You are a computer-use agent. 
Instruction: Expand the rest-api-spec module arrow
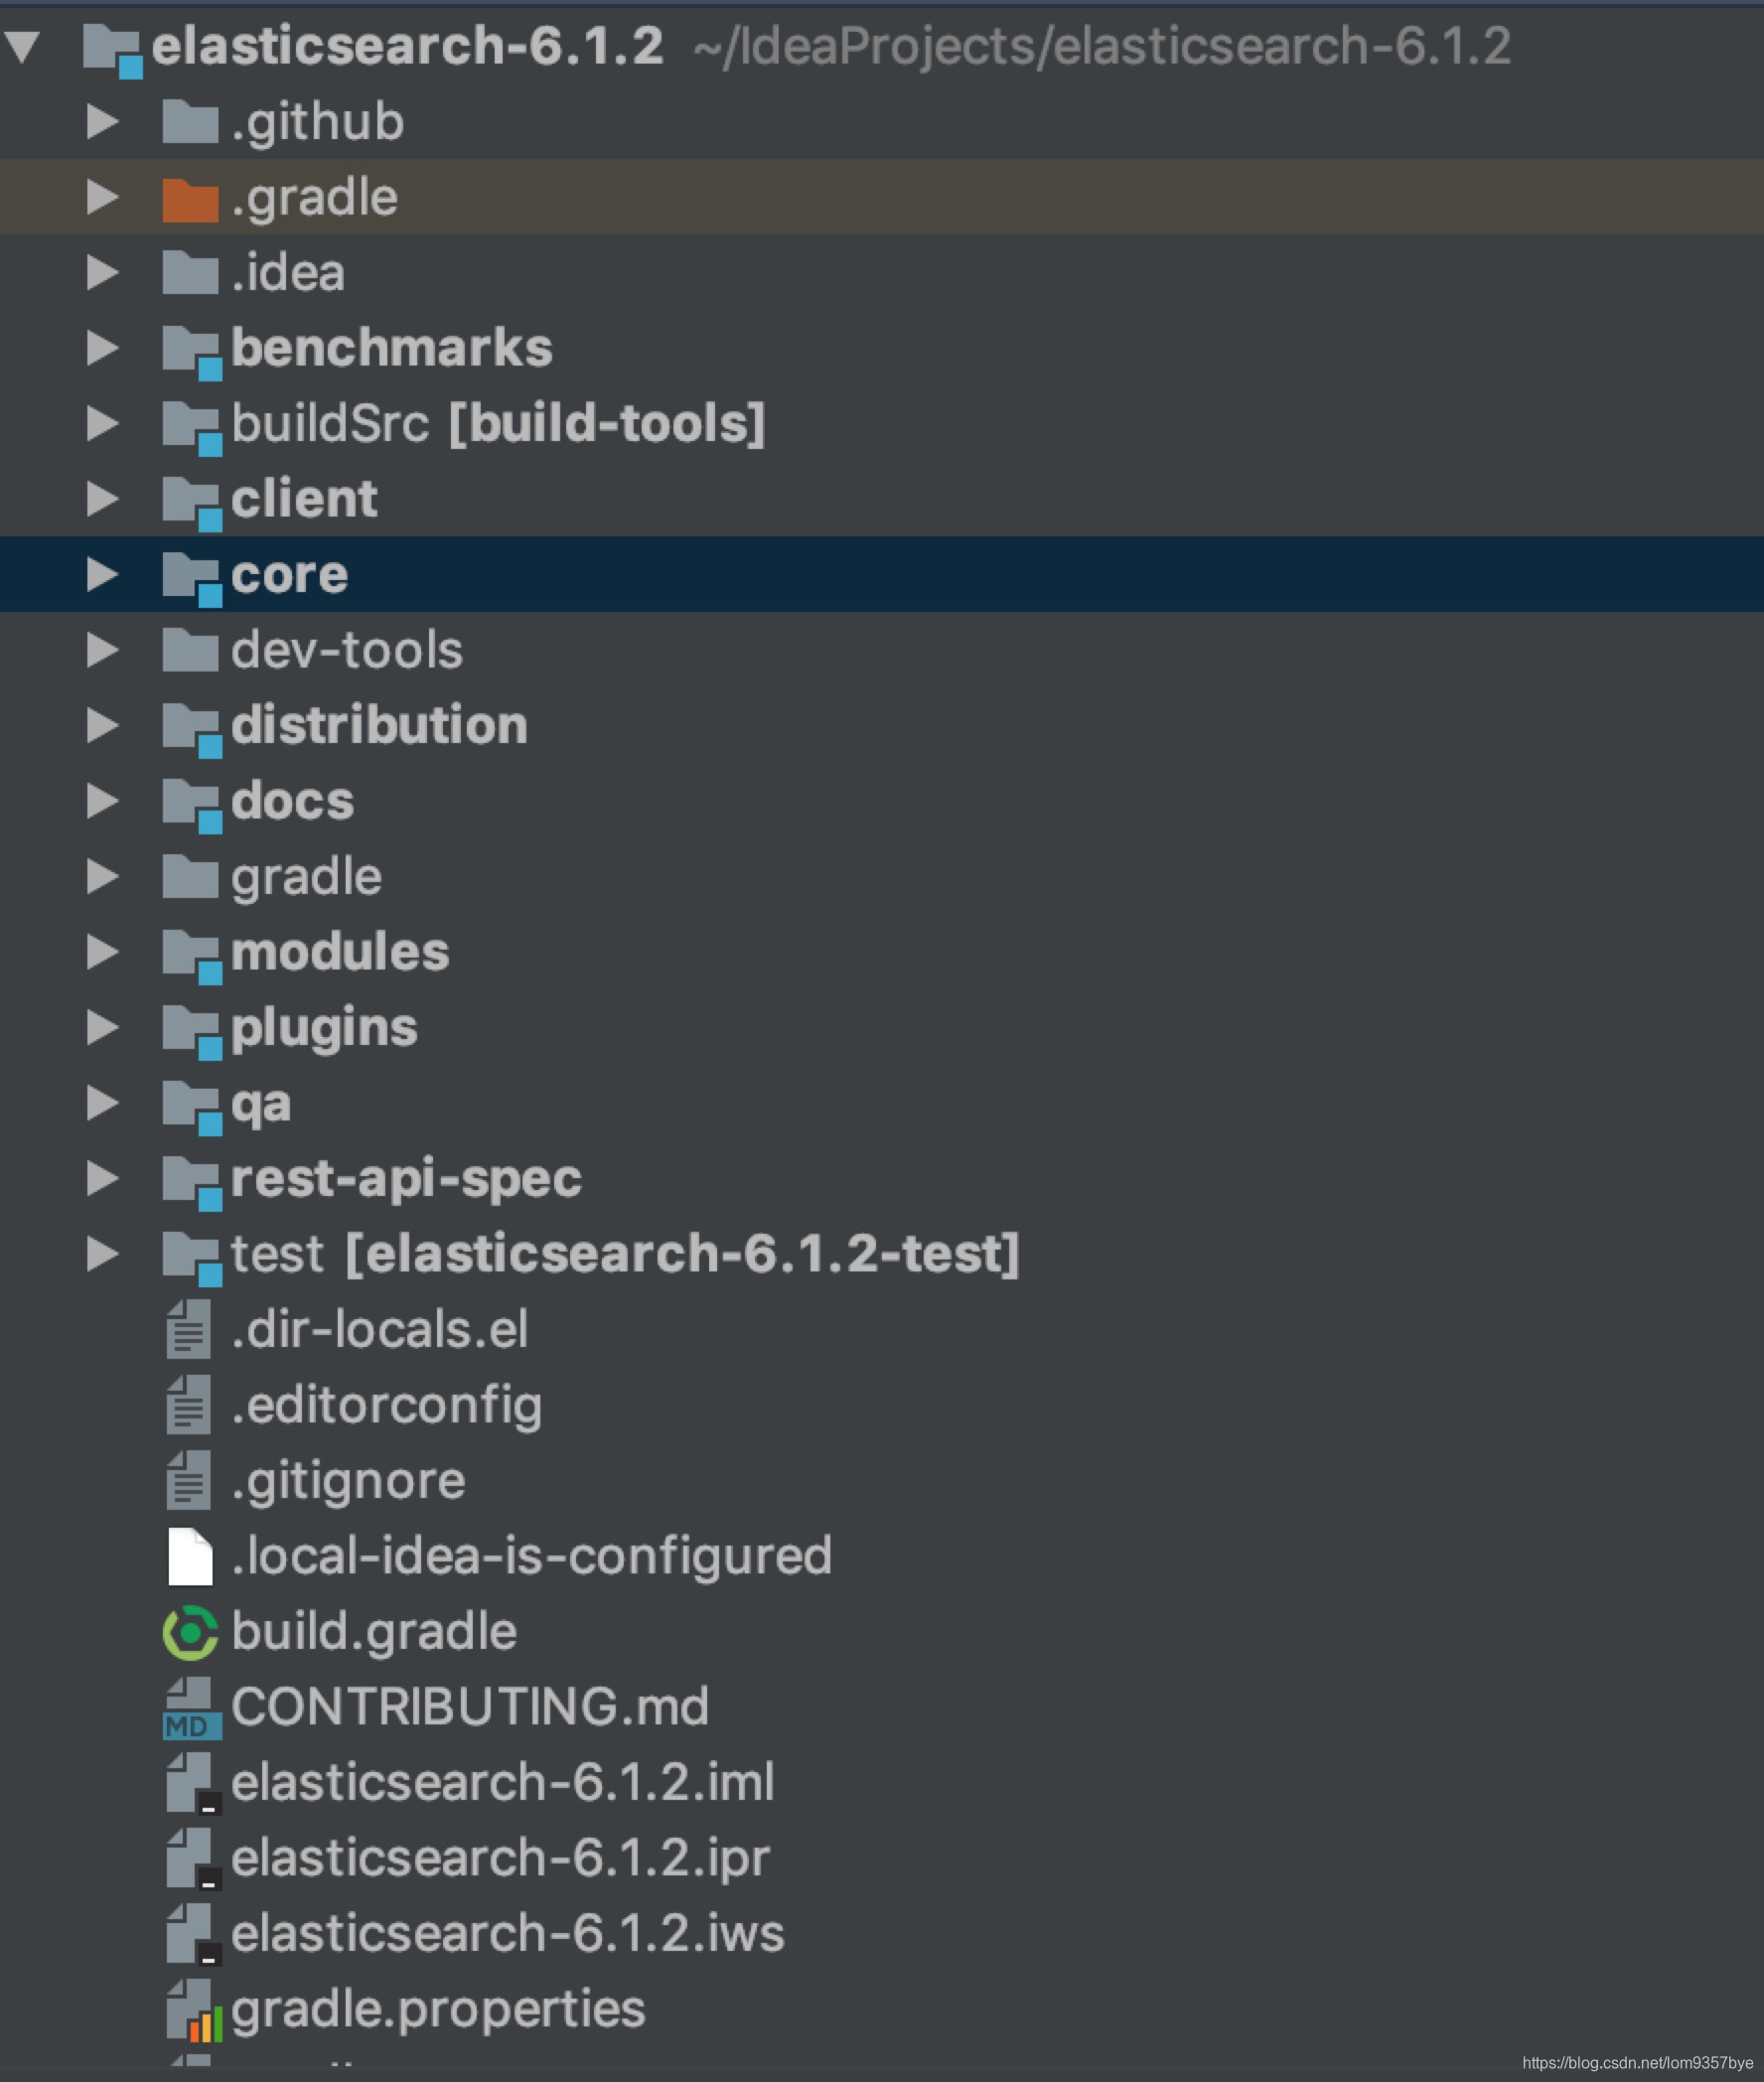tap(103, 1178)
